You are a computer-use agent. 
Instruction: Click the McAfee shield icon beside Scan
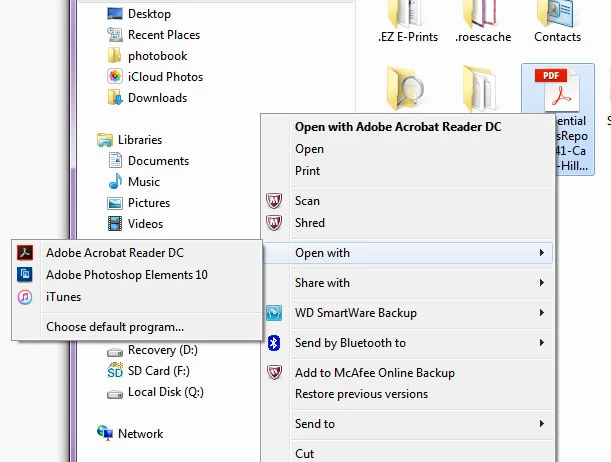[274, 201]
